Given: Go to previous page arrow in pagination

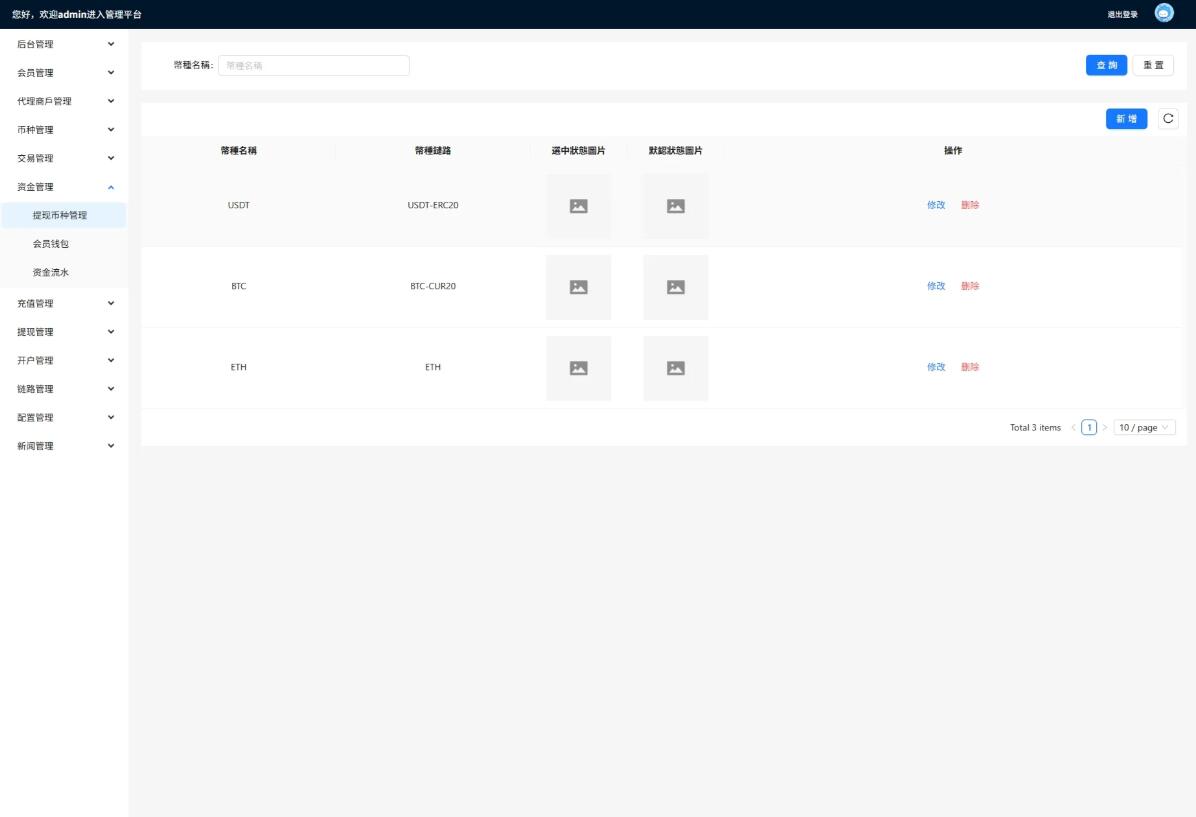Looking at the screenshot, I should pyautogui.click(x=1074, y=428).
